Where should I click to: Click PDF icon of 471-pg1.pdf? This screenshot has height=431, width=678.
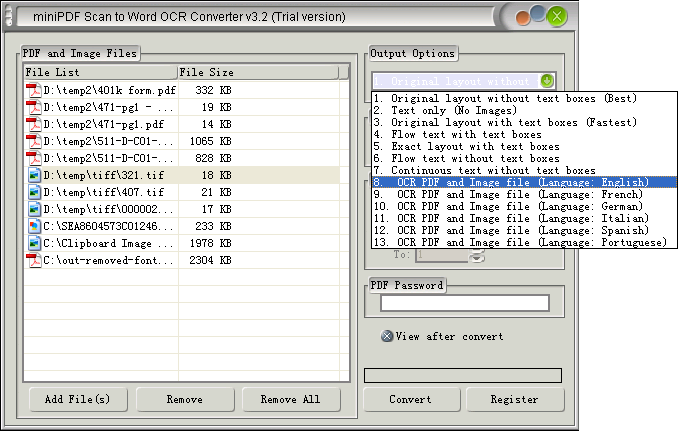(34, 125)
